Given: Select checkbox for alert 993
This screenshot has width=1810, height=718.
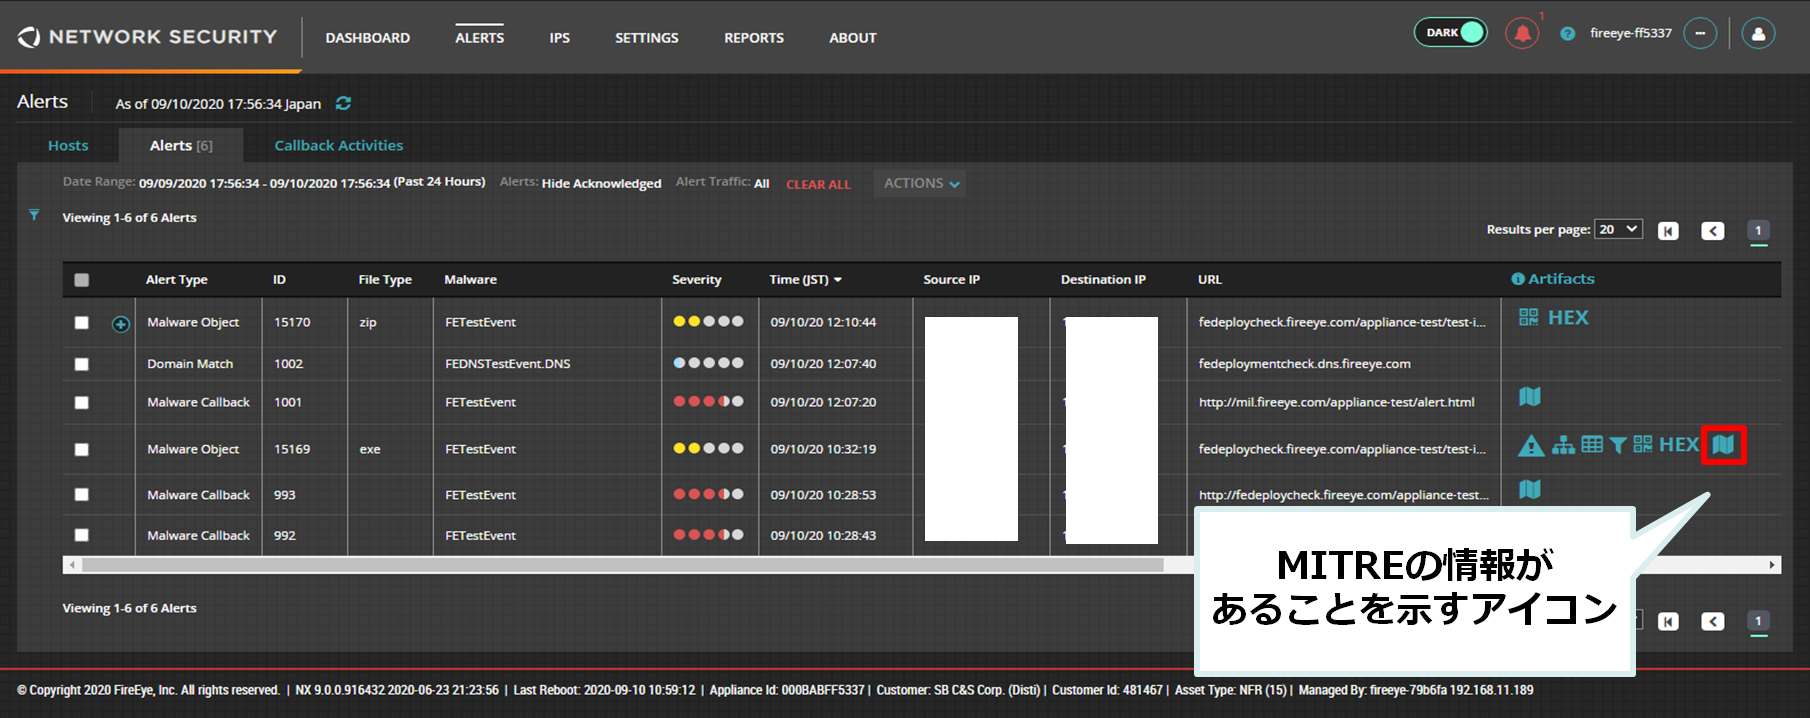Looking at the screenshot, I should point(82,495).
